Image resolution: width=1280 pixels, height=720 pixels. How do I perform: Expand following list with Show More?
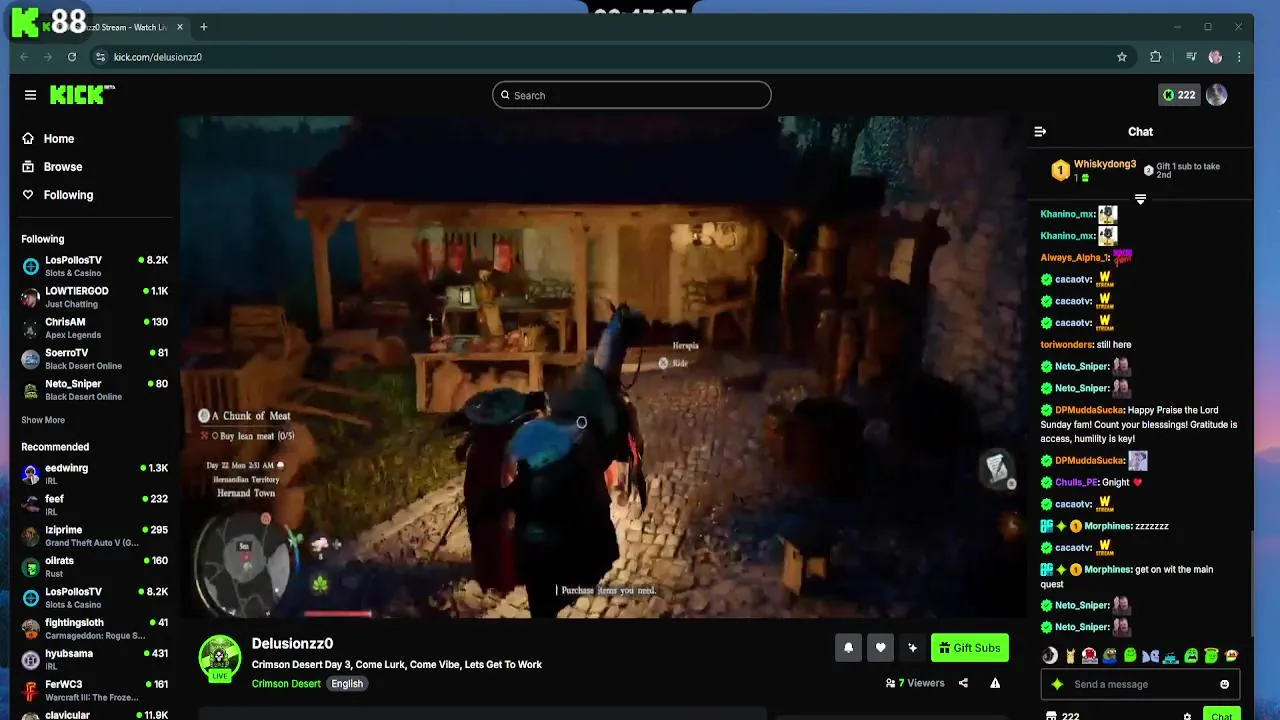pyautogui.click(x=43, y=420)
